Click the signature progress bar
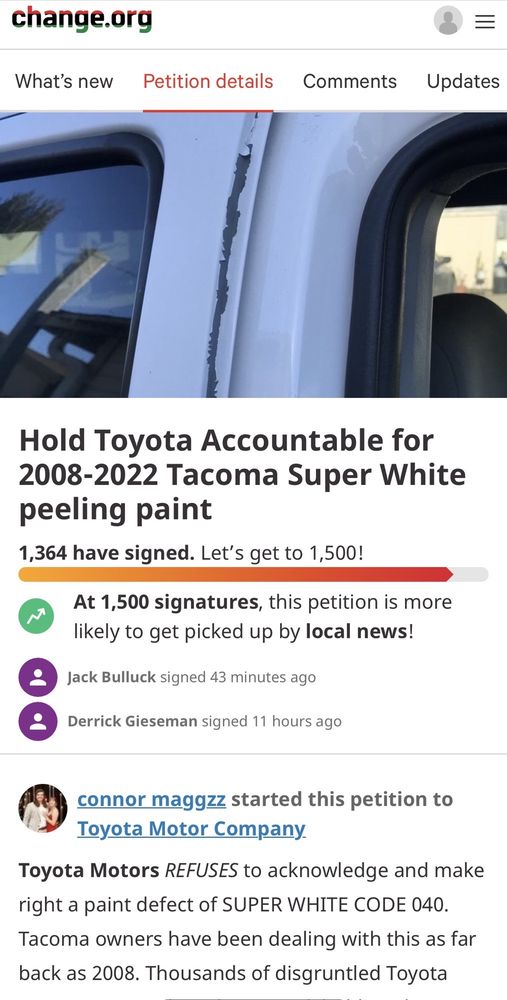 [253, 575]
